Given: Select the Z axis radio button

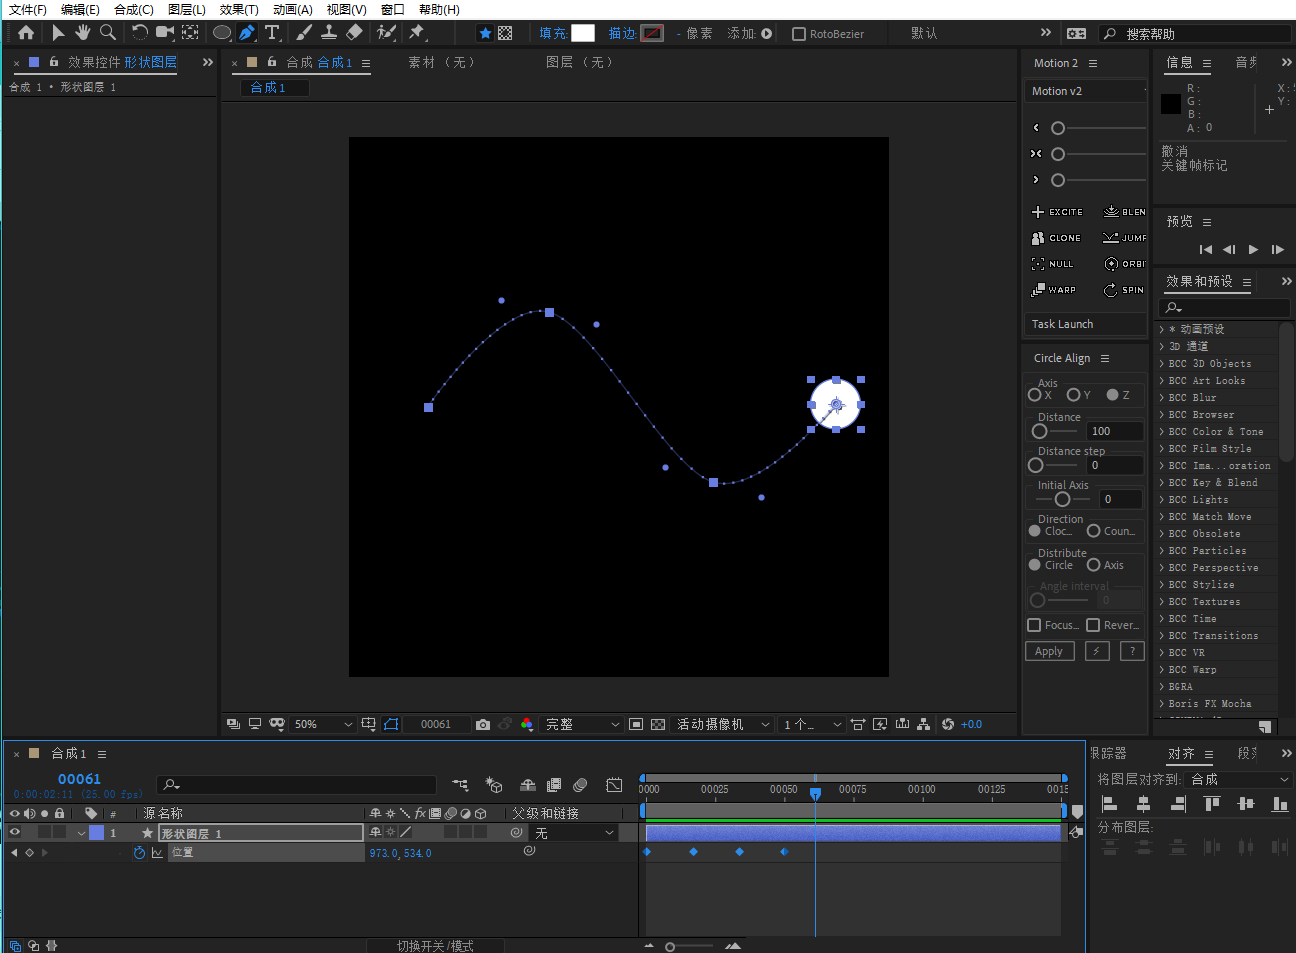Looking at the screenshot, I should pyautogui.click(x=1112, y=395).
